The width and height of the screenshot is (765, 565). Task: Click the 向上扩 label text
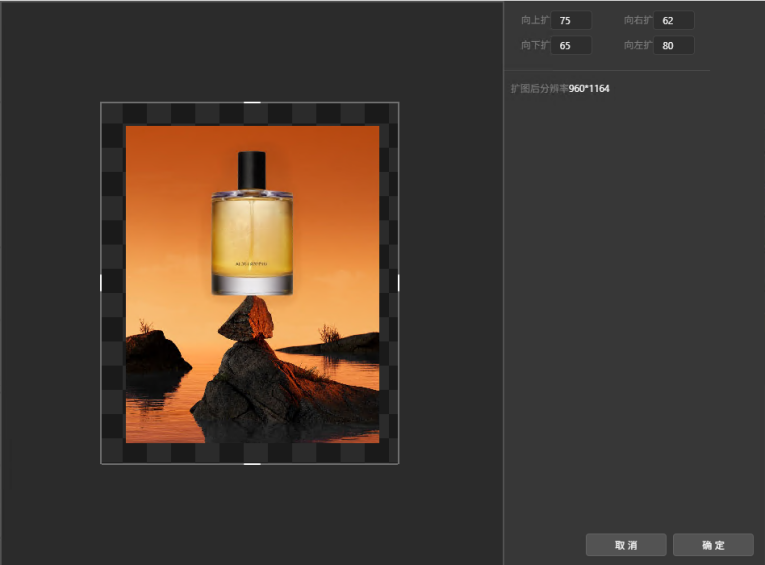coord(535,20)
